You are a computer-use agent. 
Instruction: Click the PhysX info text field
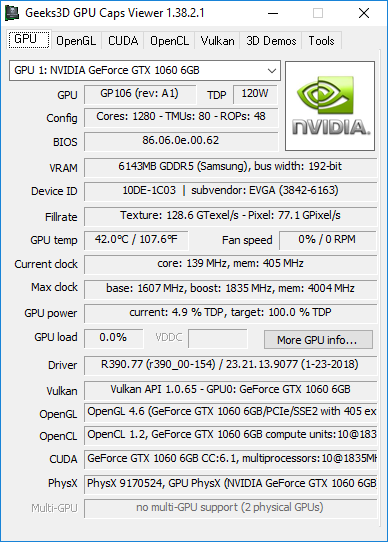230,484
